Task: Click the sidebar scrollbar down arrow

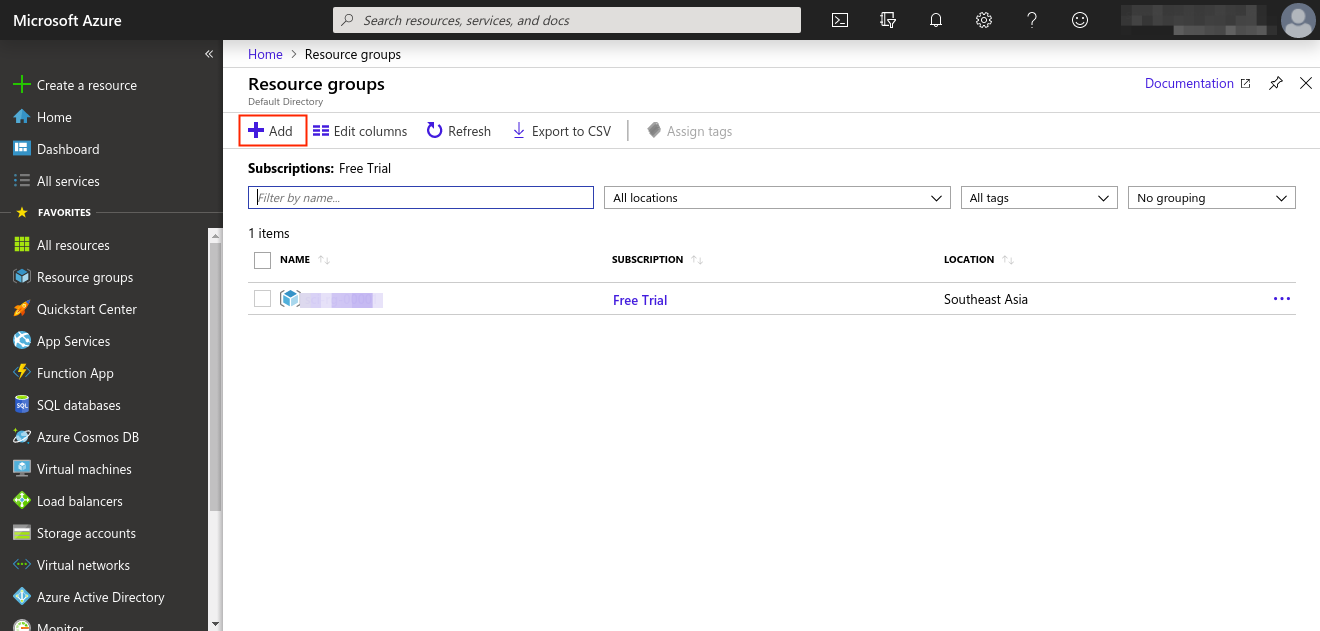Action: point(215,623)
